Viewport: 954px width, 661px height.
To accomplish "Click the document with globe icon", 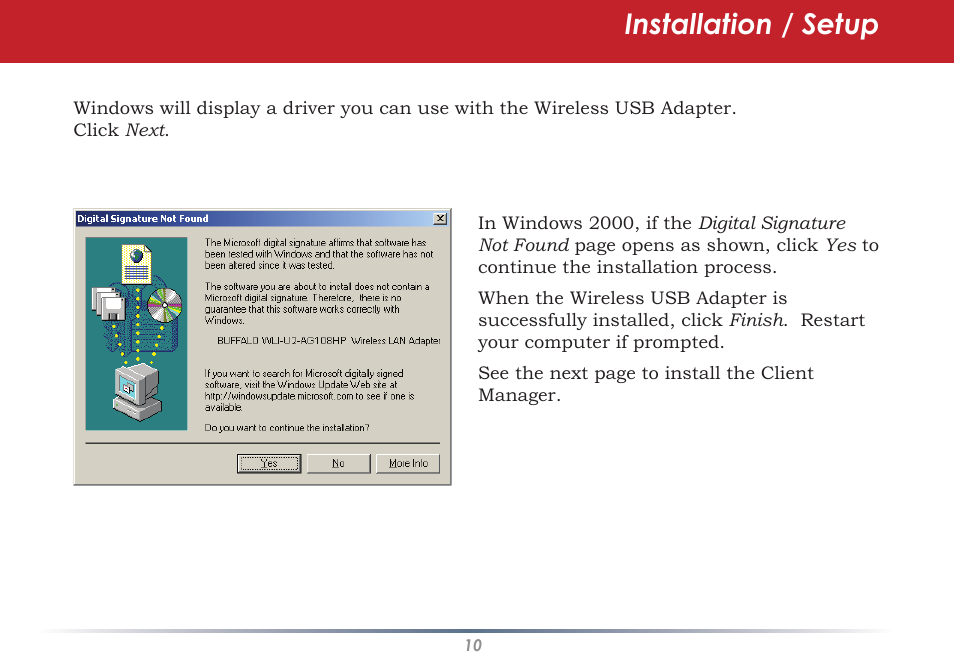I will pos(137,264).
